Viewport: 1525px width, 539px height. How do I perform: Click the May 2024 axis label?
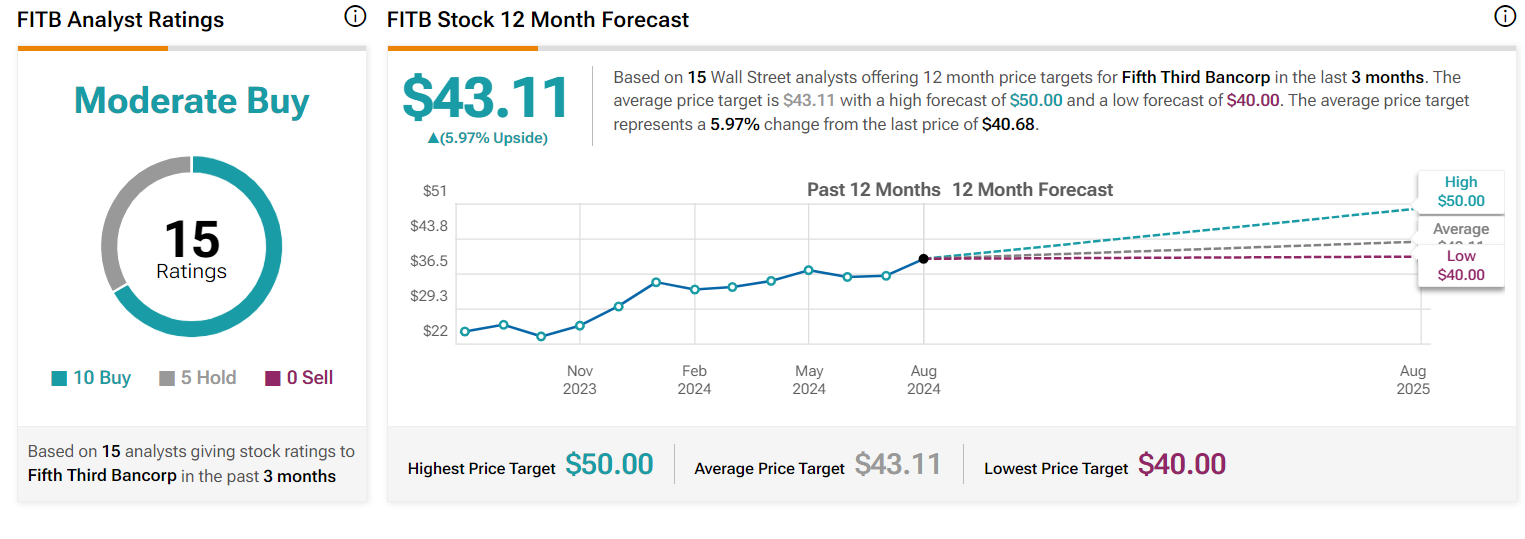(x=809, y=380)
